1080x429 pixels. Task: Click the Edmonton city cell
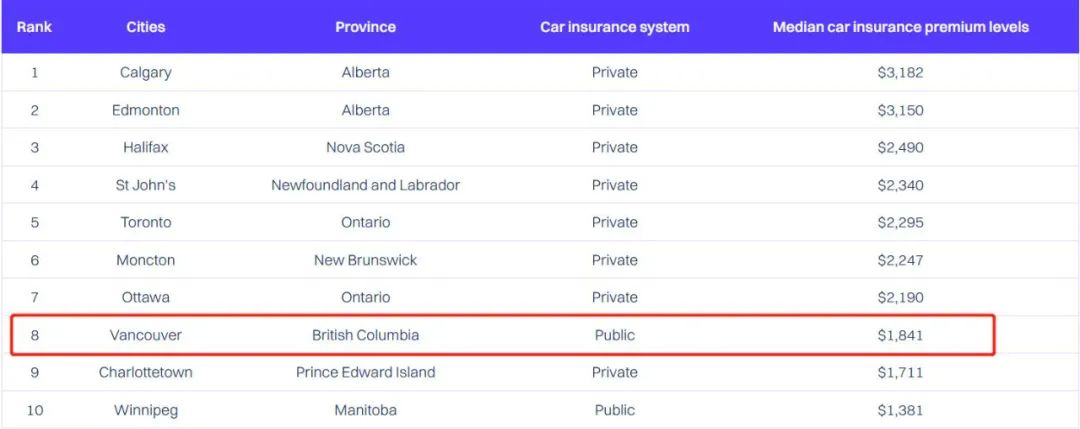pyautogui.click(x=145, y=110)
